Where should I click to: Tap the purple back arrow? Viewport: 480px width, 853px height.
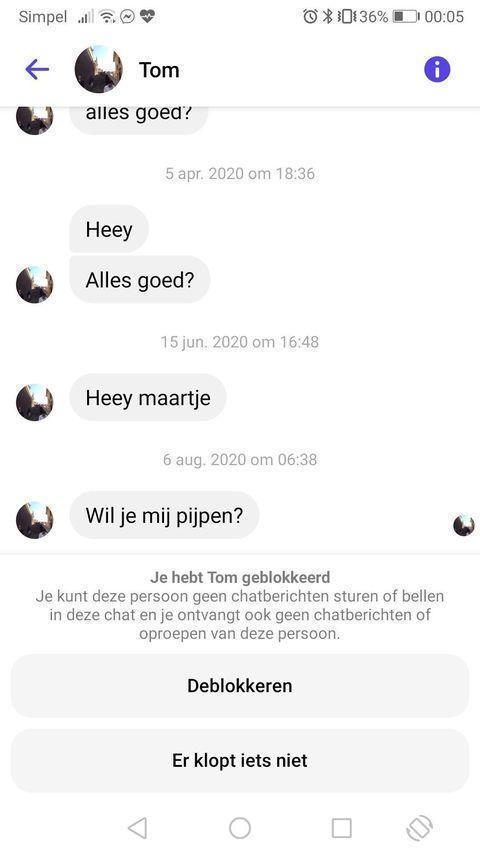pyautogui.click(x=37, y=70)
